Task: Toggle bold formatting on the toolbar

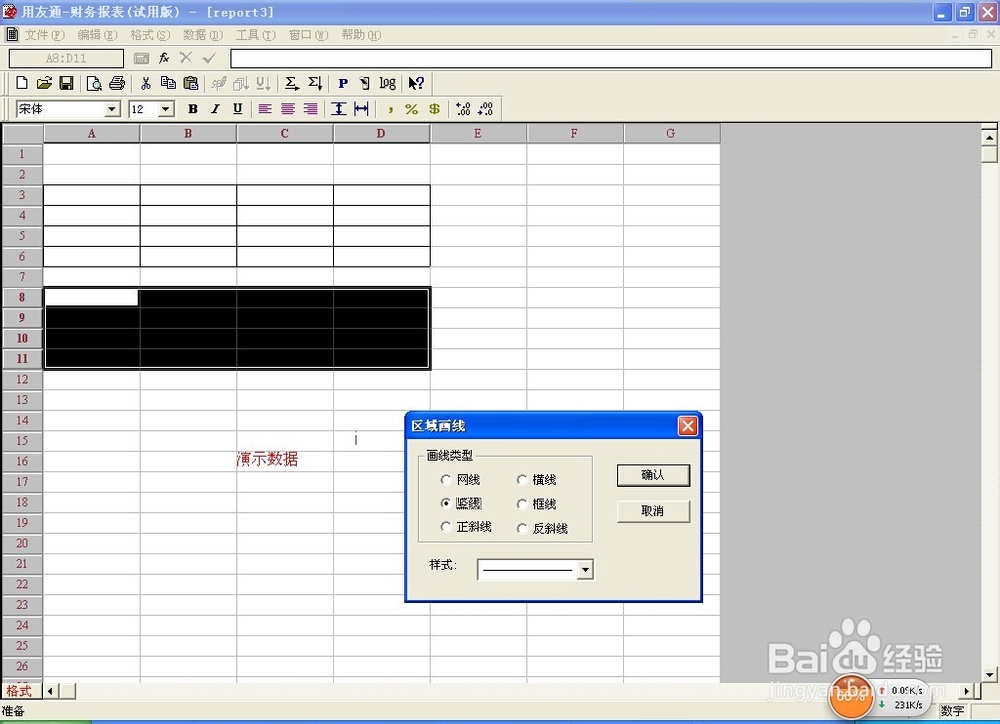Action: [192, 109]
